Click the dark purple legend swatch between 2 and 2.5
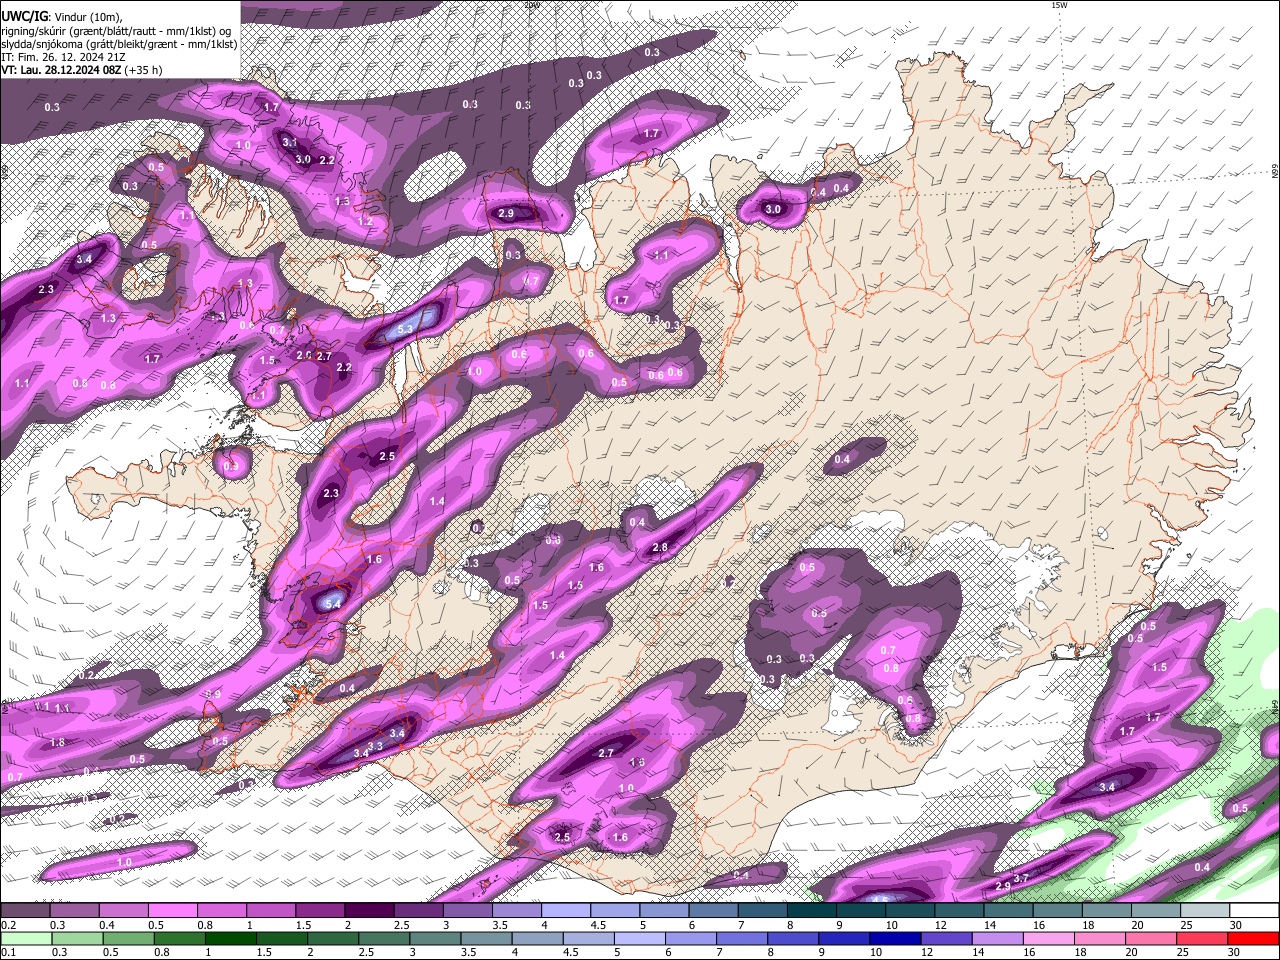This screenshot has width=1280, height=960. point(368,911)
